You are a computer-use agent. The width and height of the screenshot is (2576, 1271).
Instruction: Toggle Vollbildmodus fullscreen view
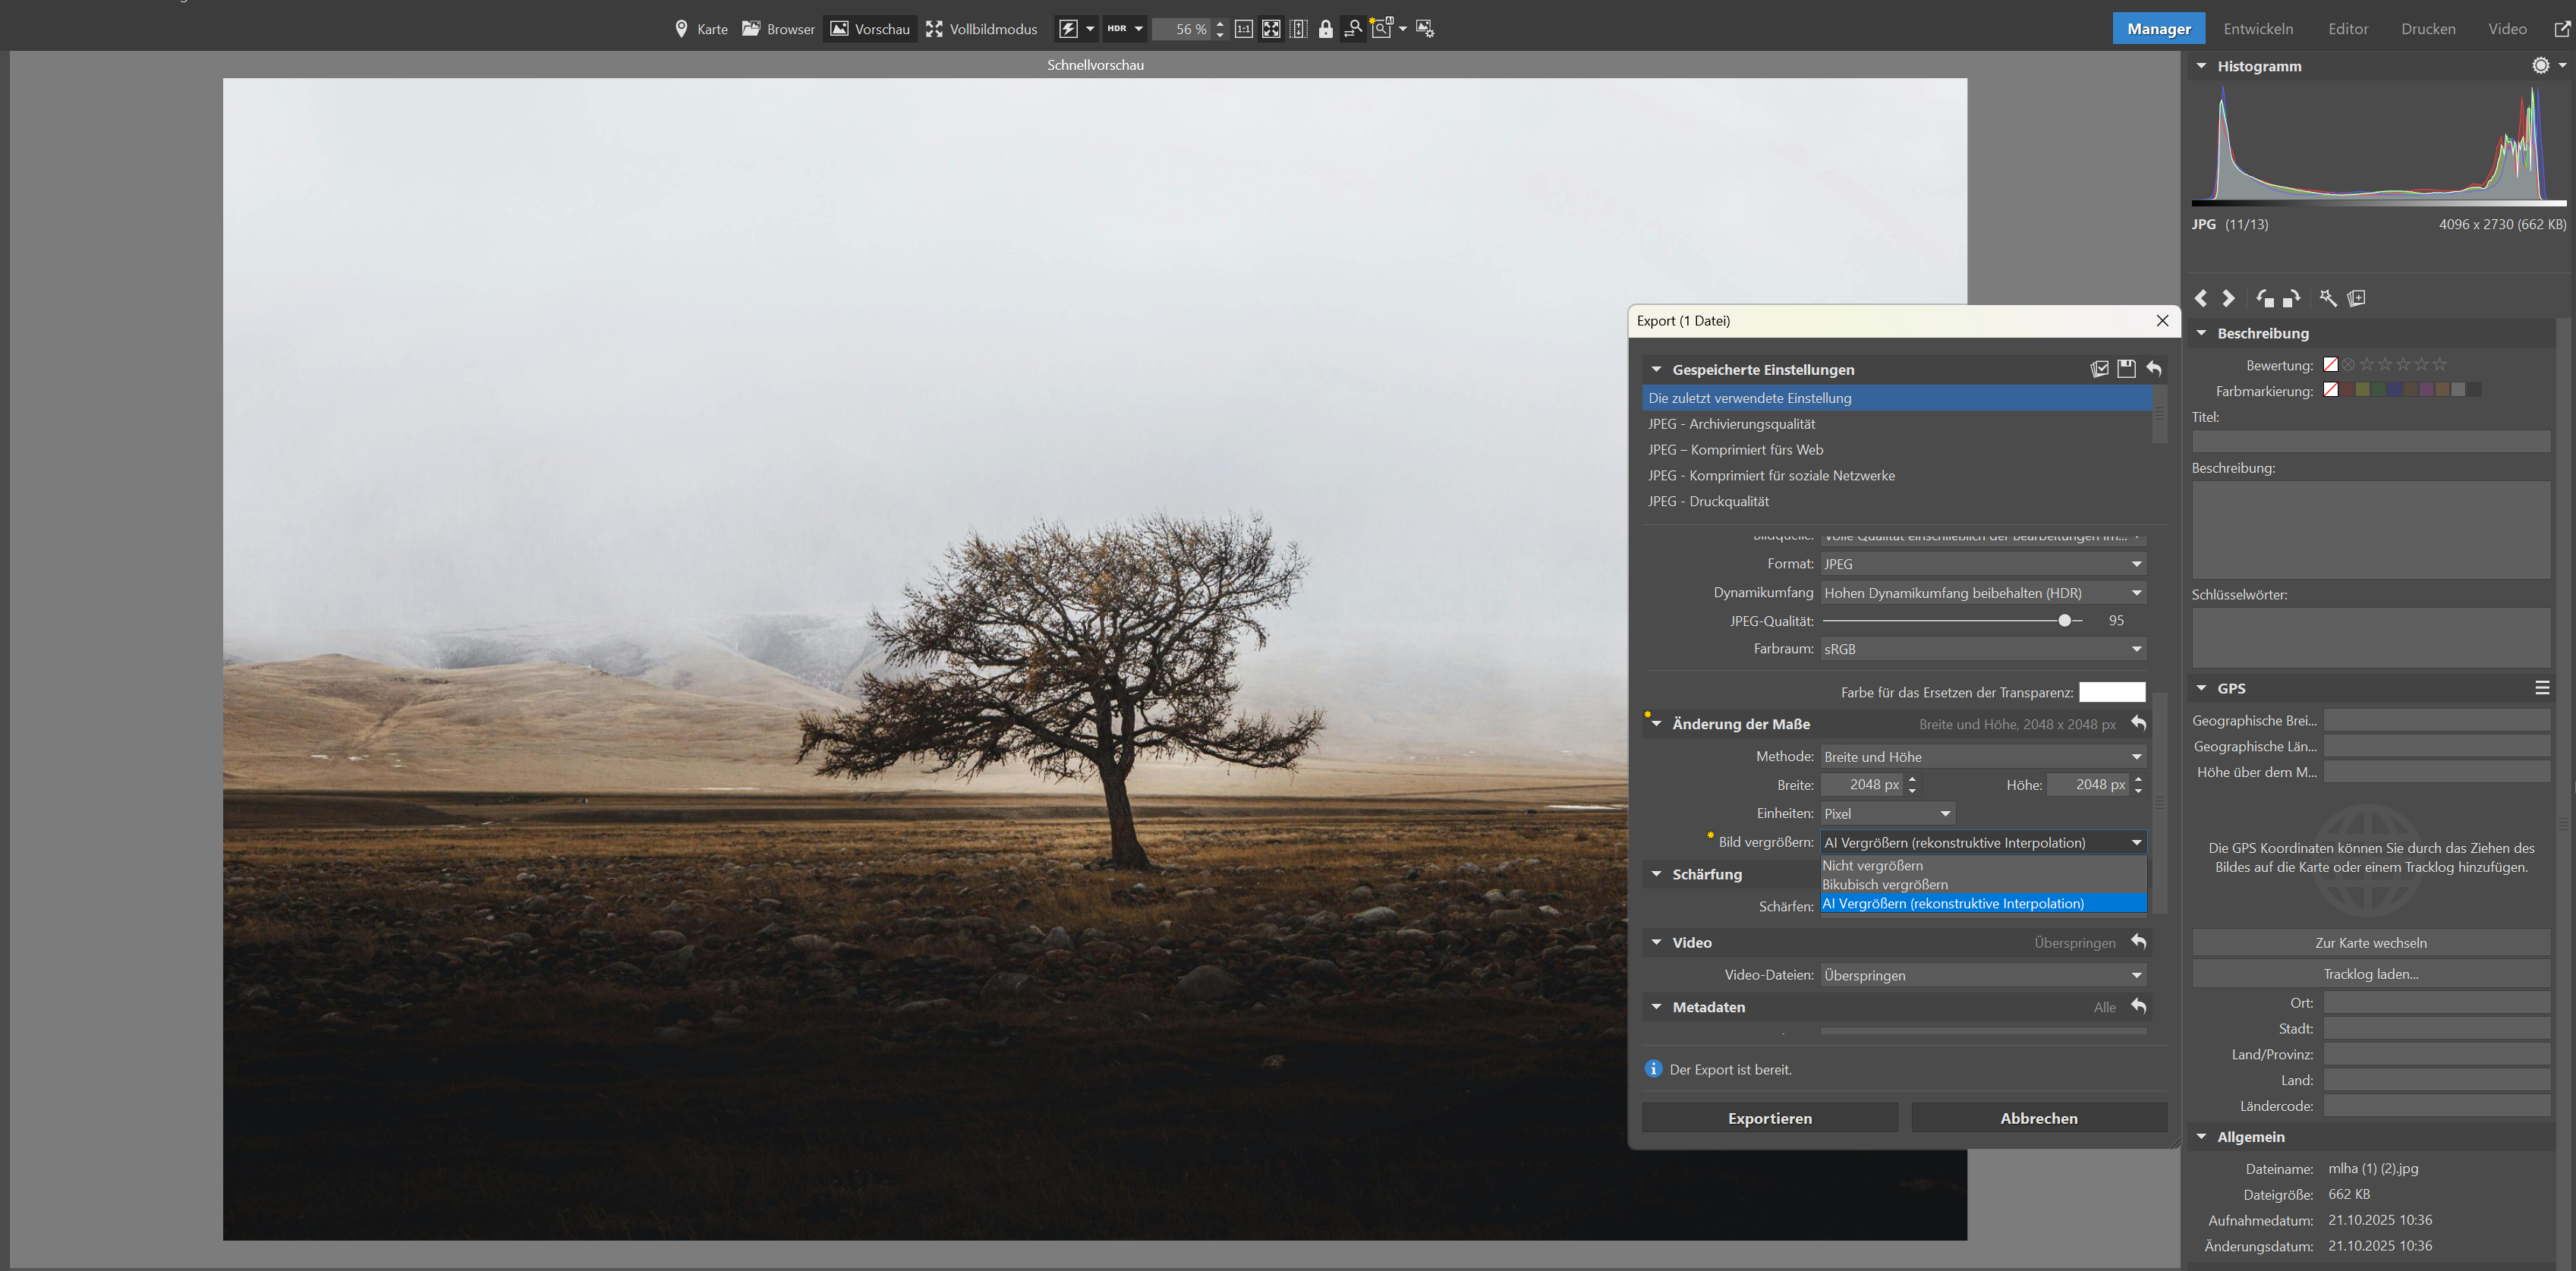pos(981,29)
